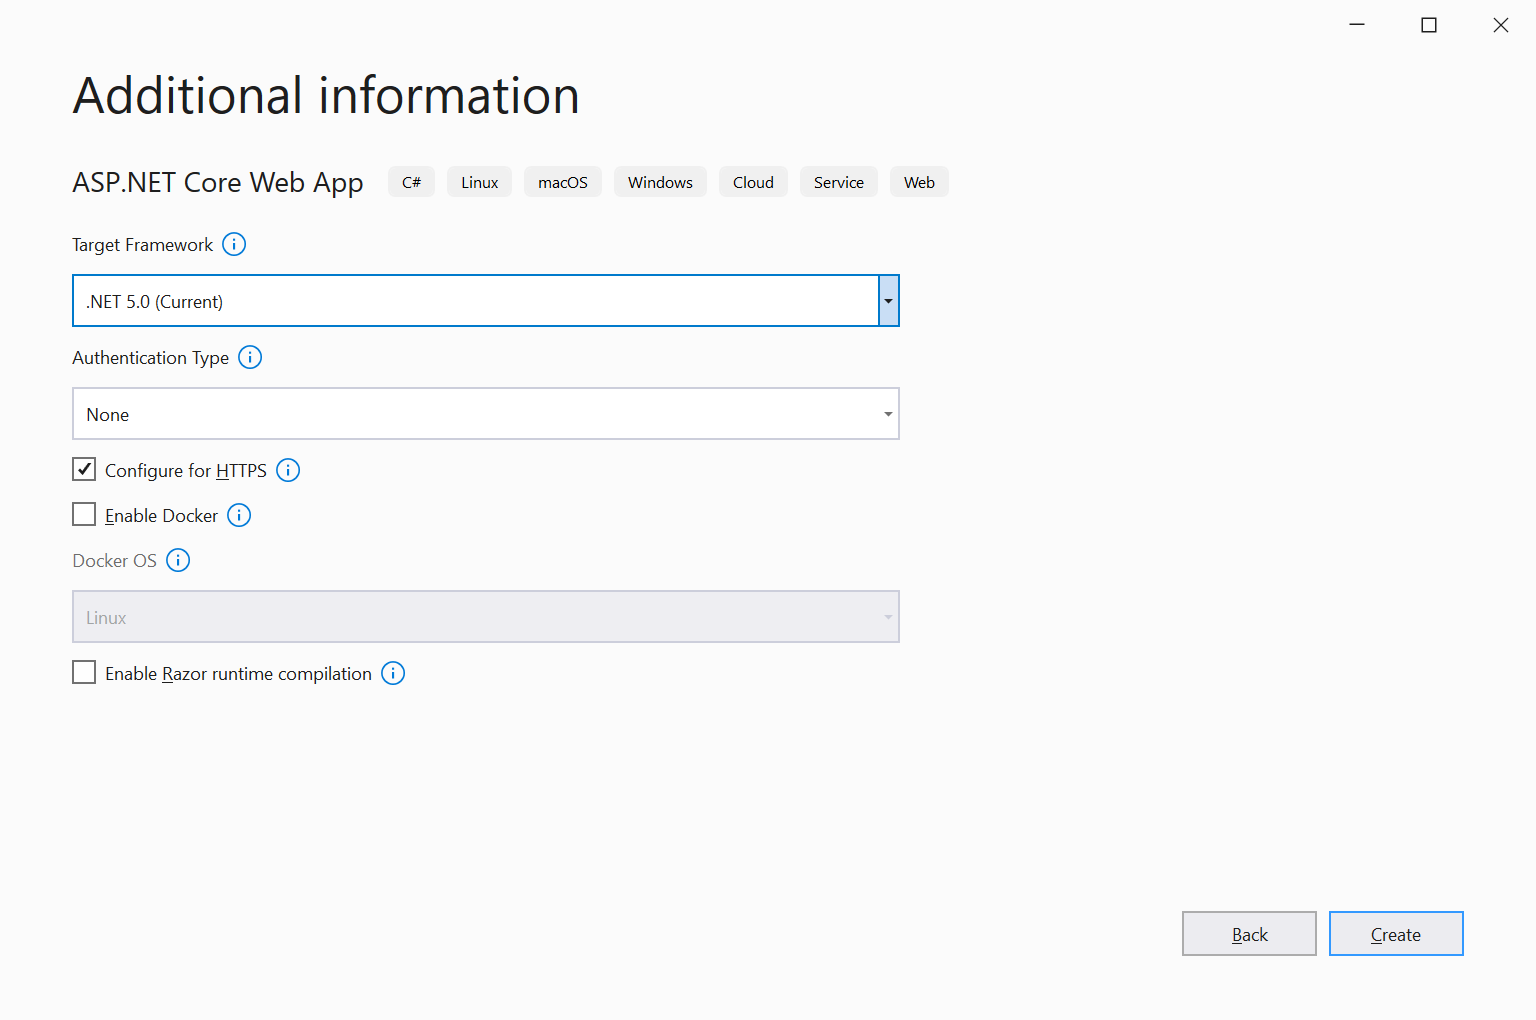Click the disabled Docker OS Linux dropdown
The height and width of the screenshot is (1020, 1536).
coord(485,617)
